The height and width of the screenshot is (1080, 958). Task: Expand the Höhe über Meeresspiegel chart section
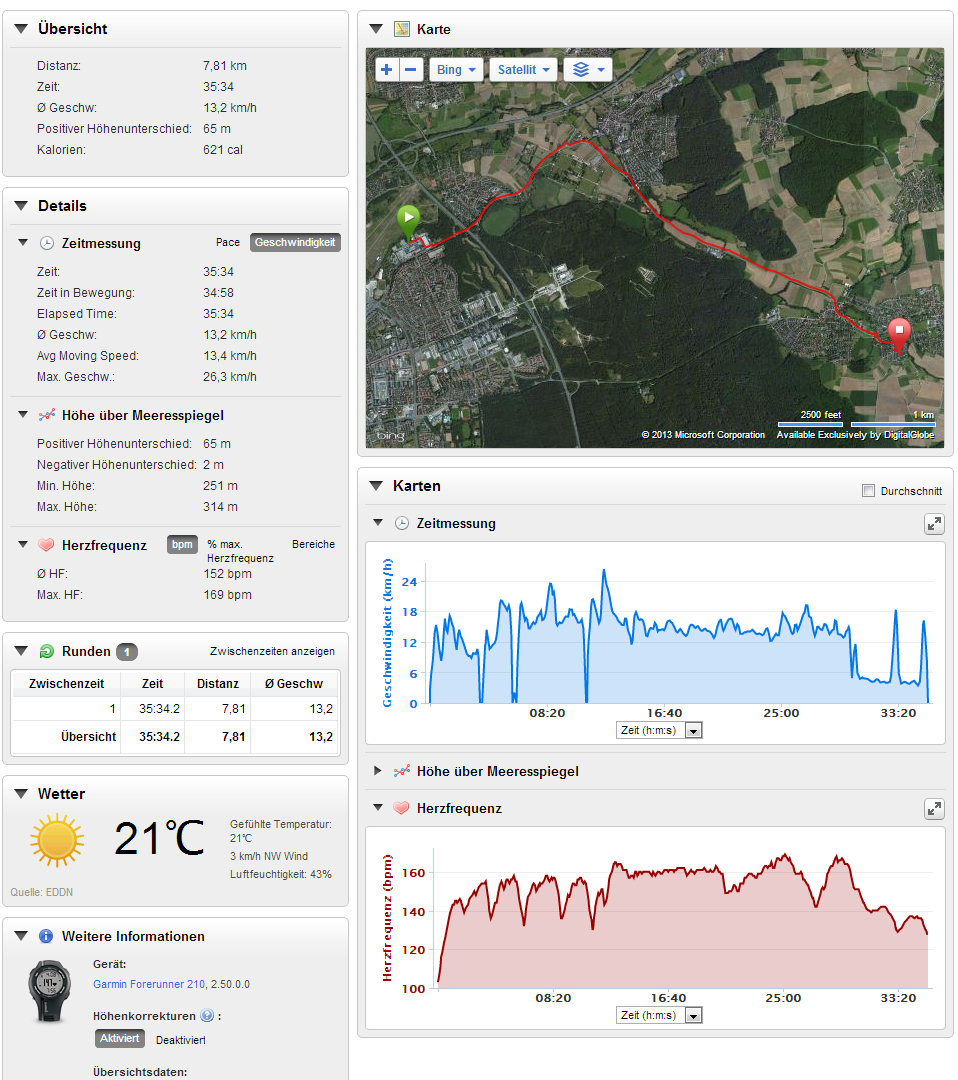click(x=377, y=771)
